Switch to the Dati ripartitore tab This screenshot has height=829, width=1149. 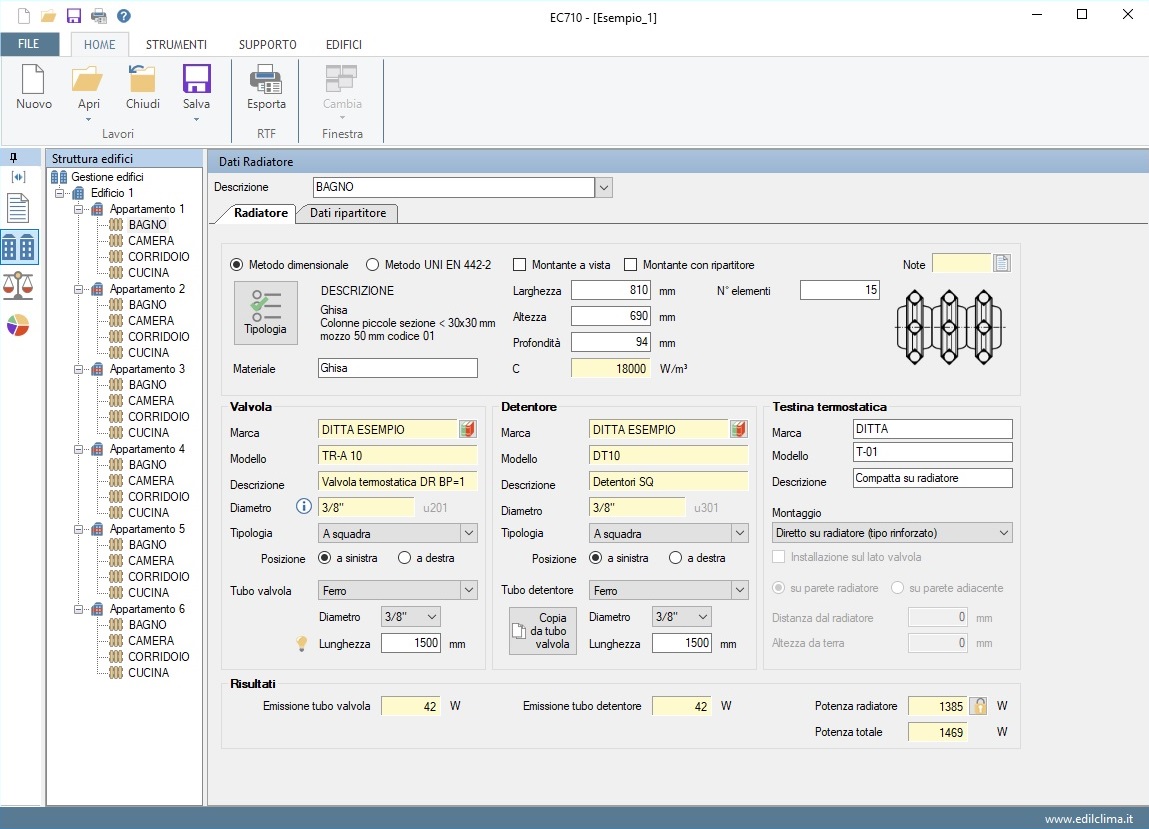coord(348,213)
